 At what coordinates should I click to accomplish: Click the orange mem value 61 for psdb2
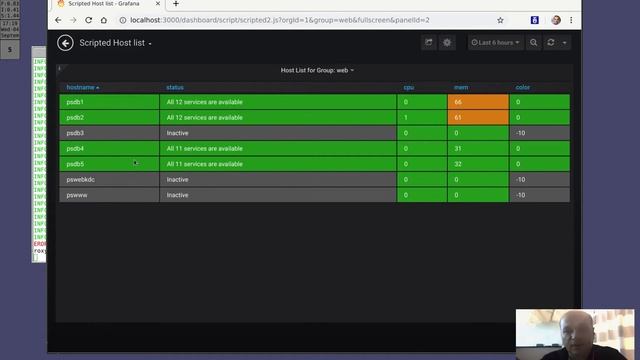478,118
